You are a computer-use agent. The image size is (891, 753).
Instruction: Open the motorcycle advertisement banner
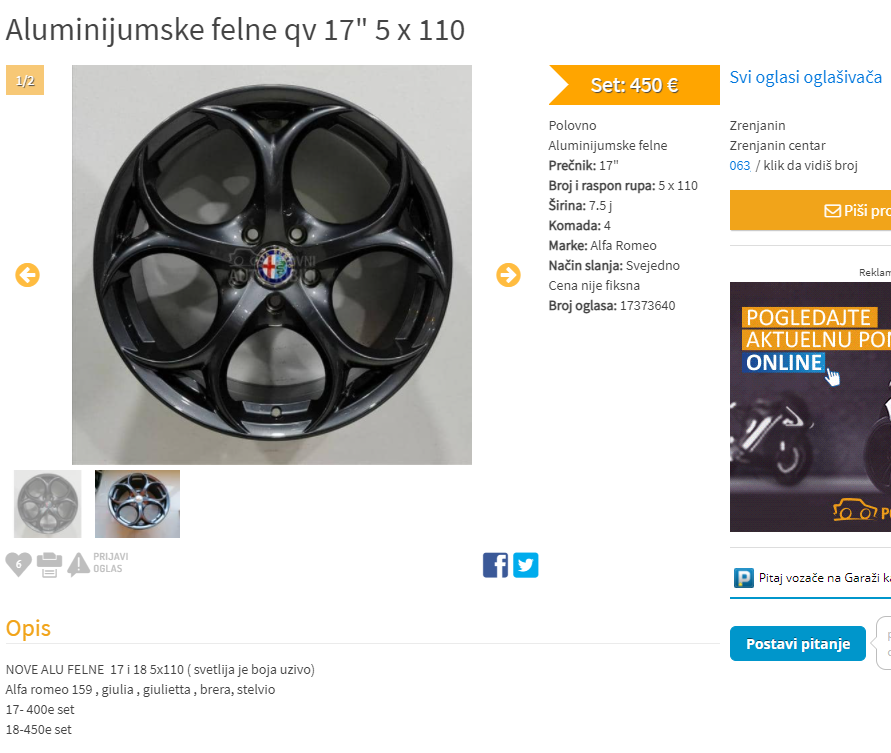point(810,407)
